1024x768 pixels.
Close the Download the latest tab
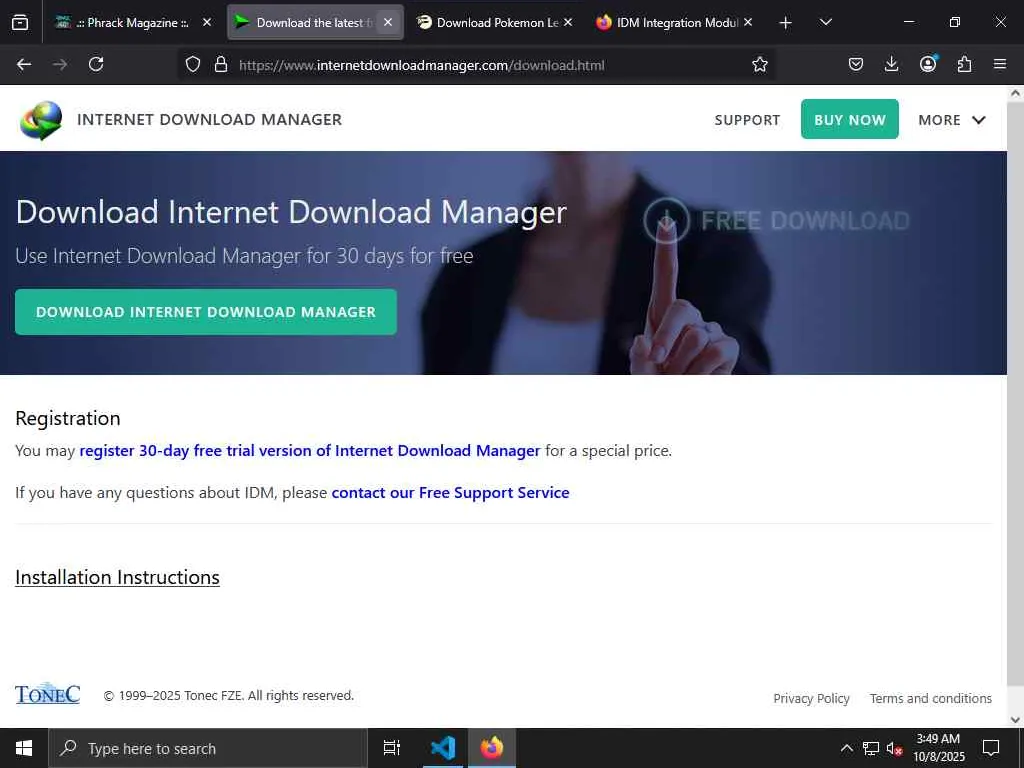pyautogui.click(x=388, y=23)
